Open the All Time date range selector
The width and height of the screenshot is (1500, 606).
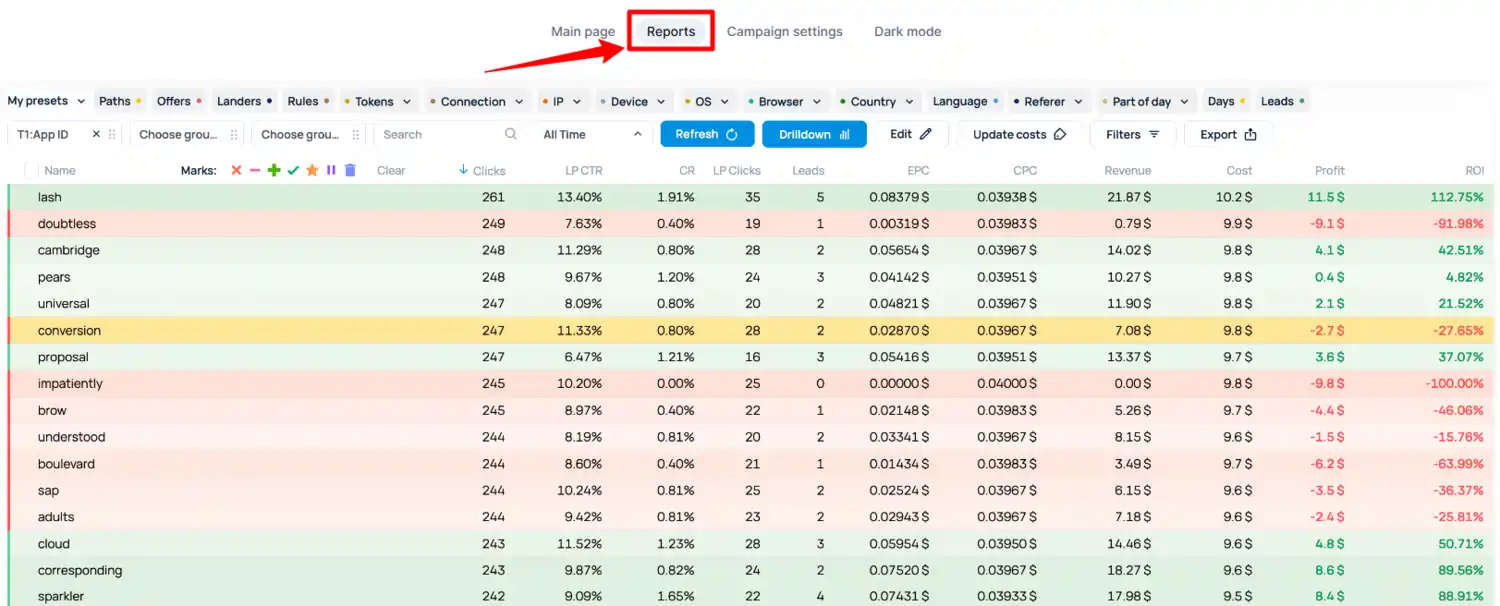(593, 134)
